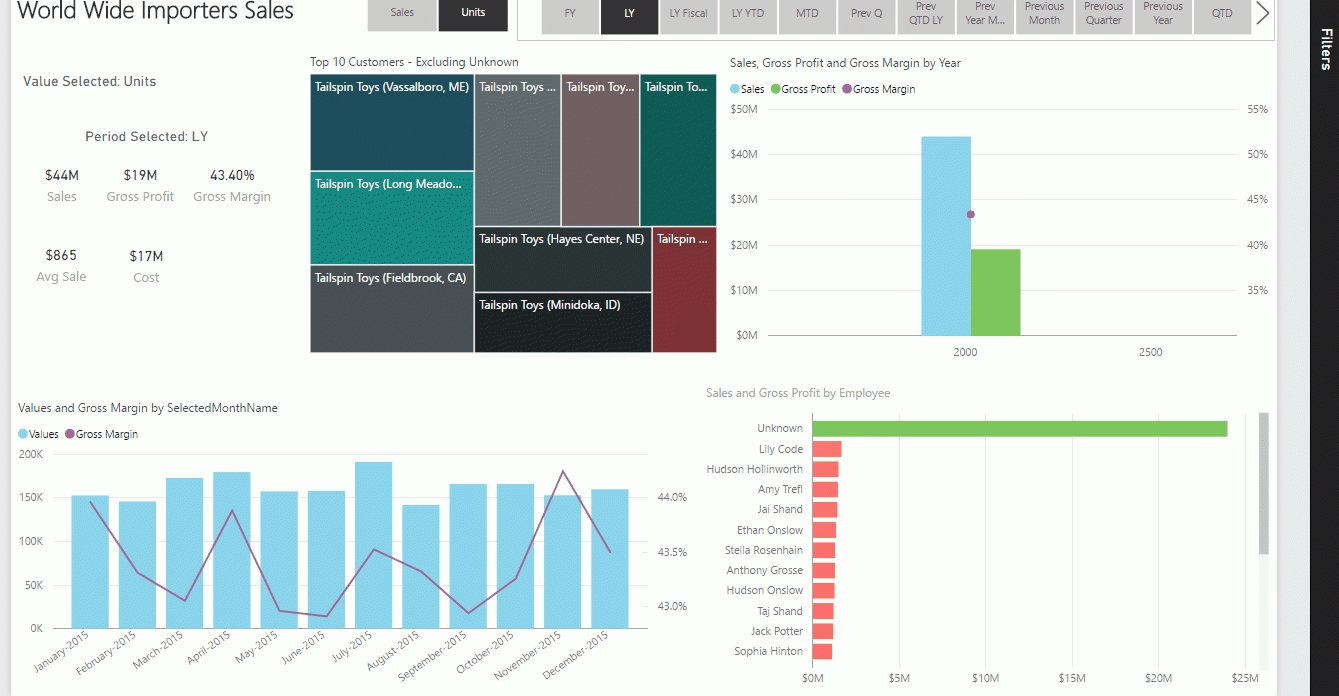1339x696 pixels.
Task: Select the Vassalboro, ME treemap tile
Action: (x=392, y=122)
